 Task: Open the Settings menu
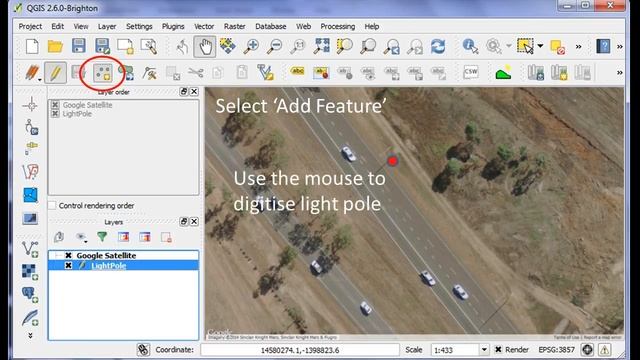139,27
